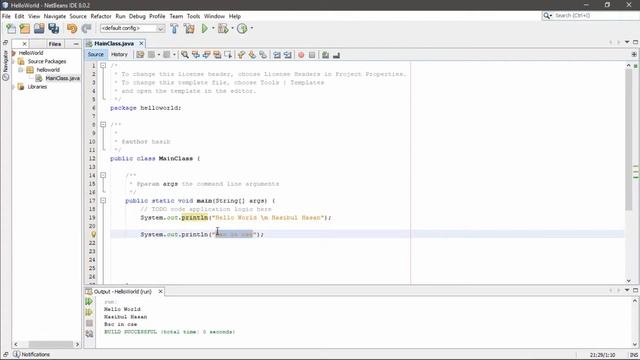
Task: Click the Output panel settings icon
Action: click(x=89, y=334)
